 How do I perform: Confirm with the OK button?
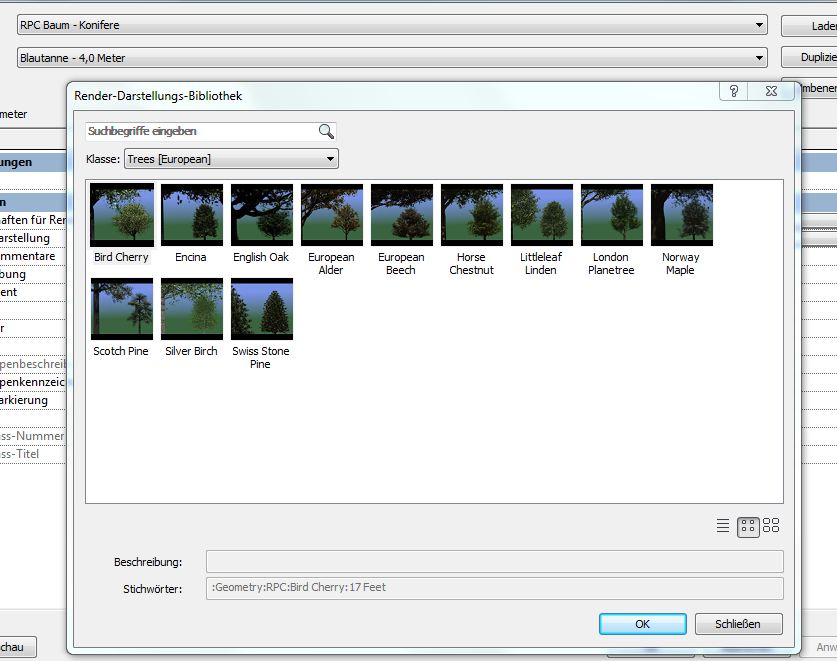click(x=643, y=624)
